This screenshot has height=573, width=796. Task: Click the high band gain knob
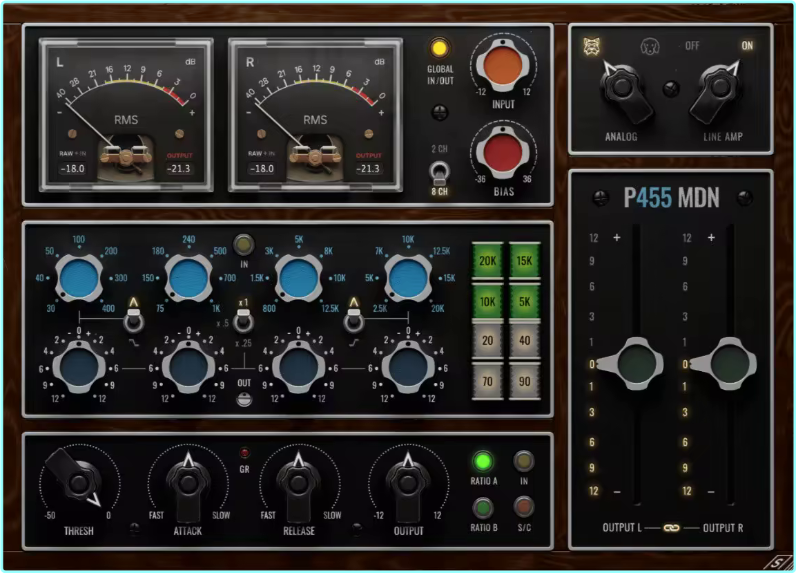(x=408, y=367)
